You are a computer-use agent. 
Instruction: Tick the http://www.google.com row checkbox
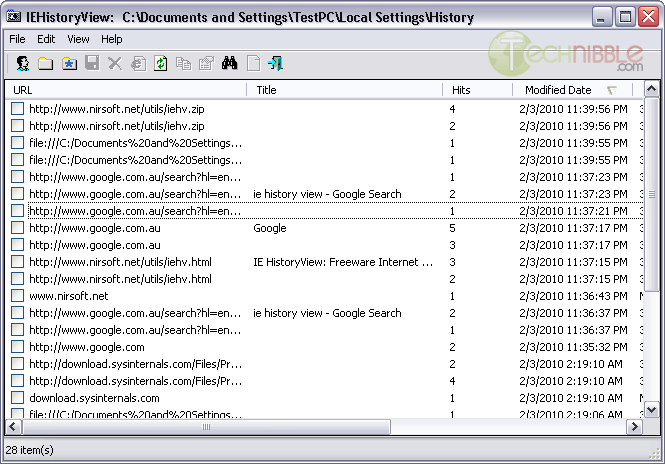[17, 347]
